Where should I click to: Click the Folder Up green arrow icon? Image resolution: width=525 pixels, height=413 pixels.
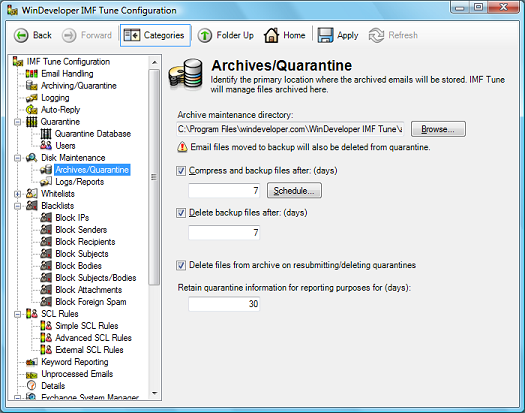click(x=205, y=35)
